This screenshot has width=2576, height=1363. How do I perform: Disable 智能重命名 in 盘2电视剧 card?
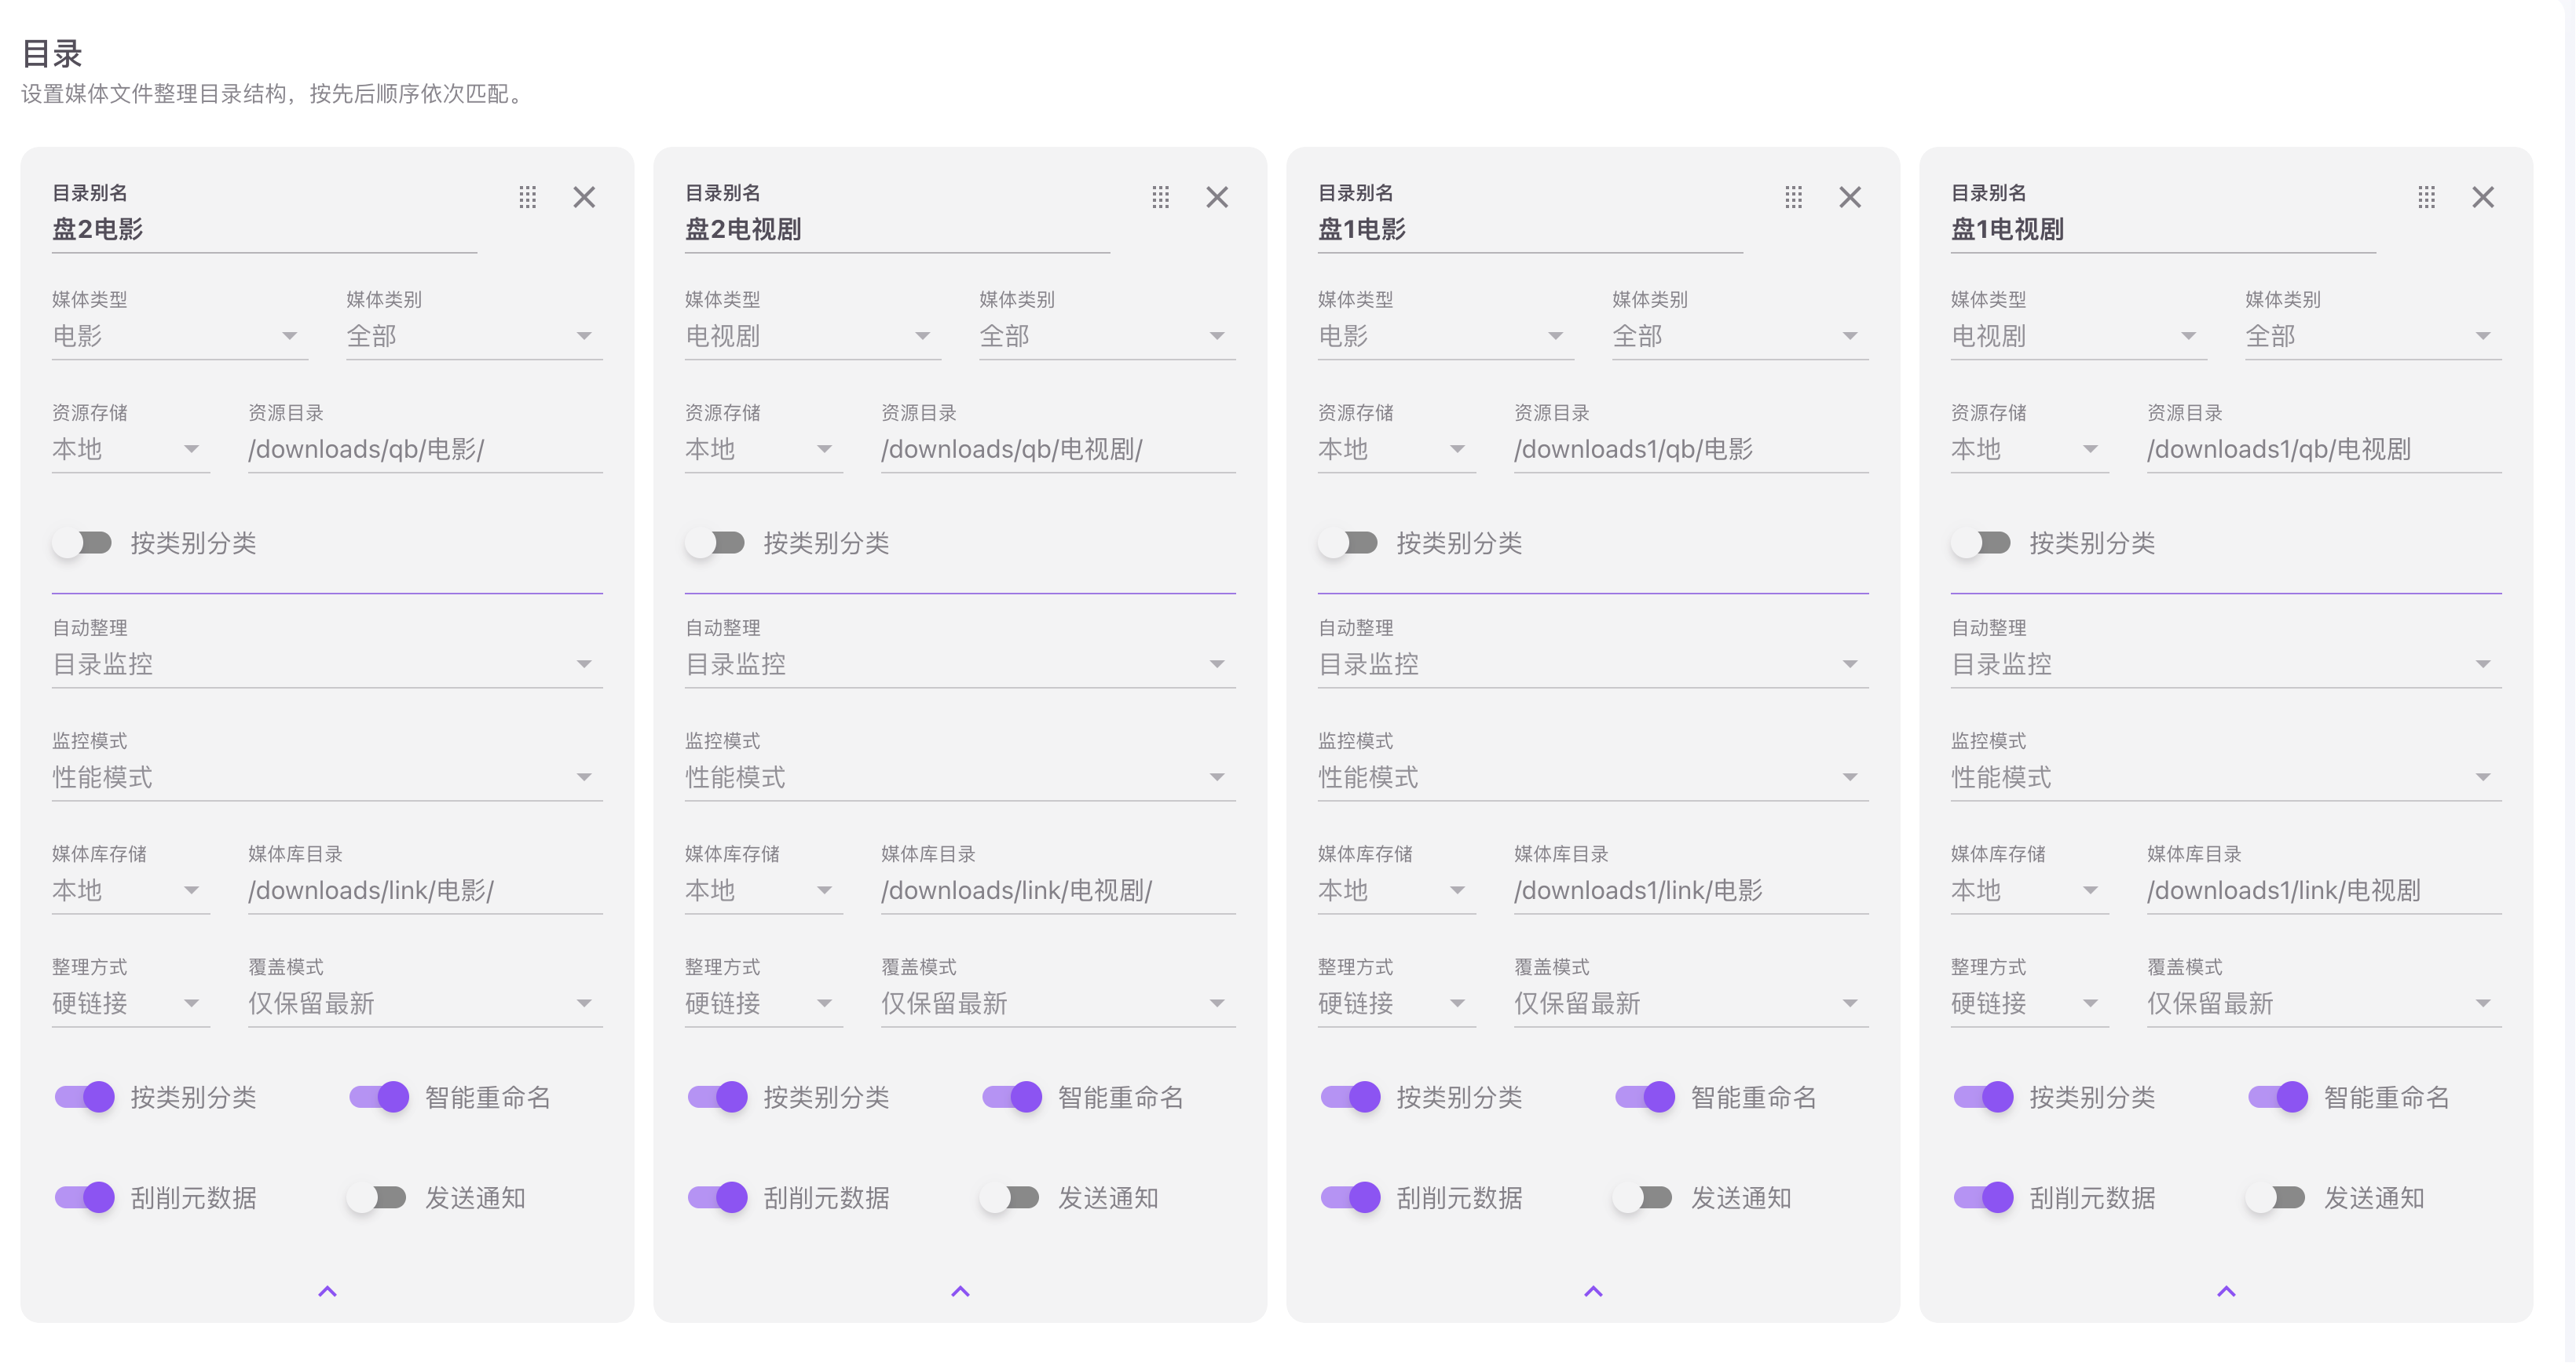click(1012, 1097)
